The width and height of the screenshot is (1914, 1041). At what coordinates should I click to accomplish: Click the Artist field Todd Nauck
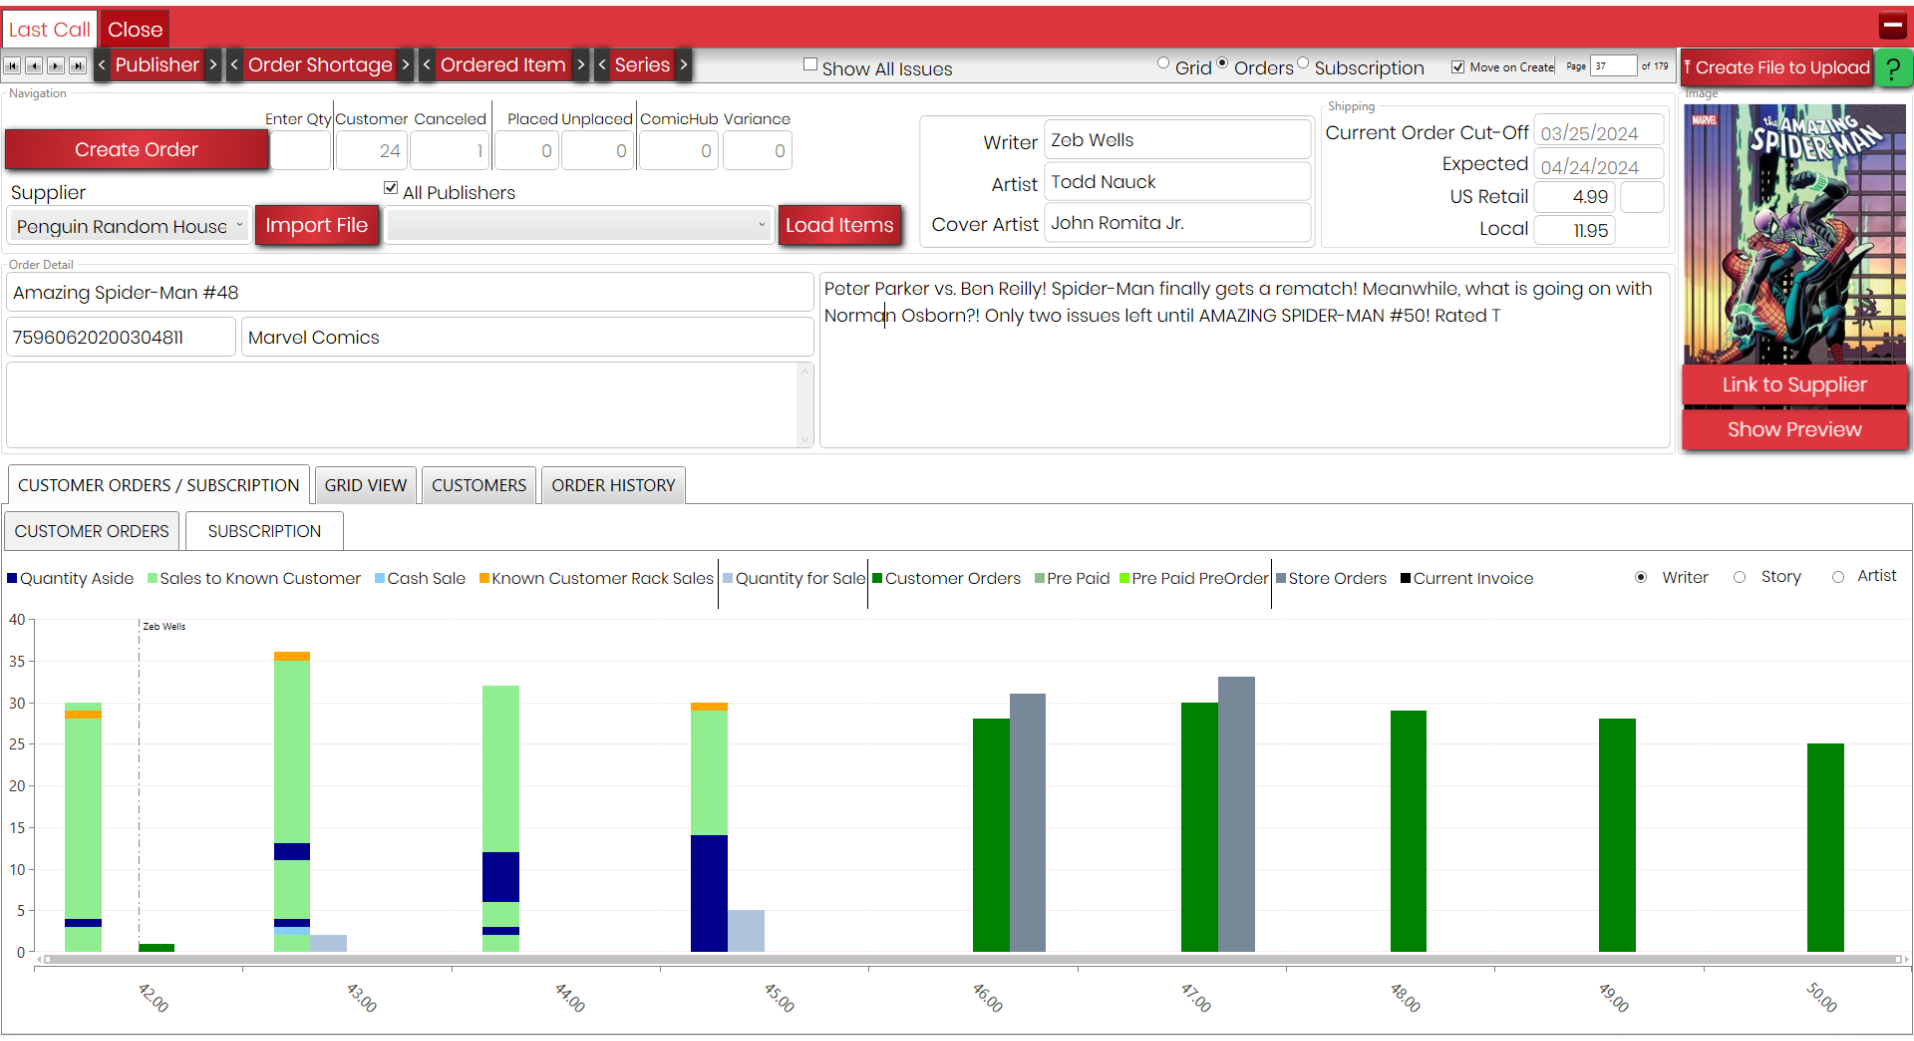pyautogui.click(x=1177, y=182)
